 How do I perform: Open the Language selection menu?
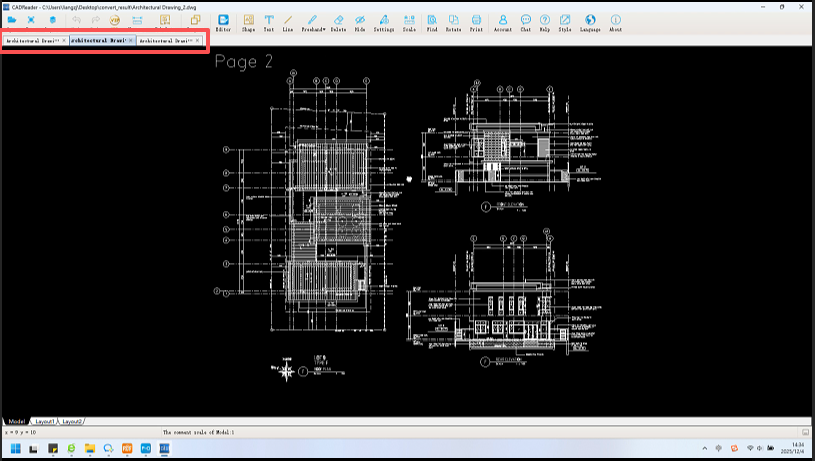[x=590, y=22]
